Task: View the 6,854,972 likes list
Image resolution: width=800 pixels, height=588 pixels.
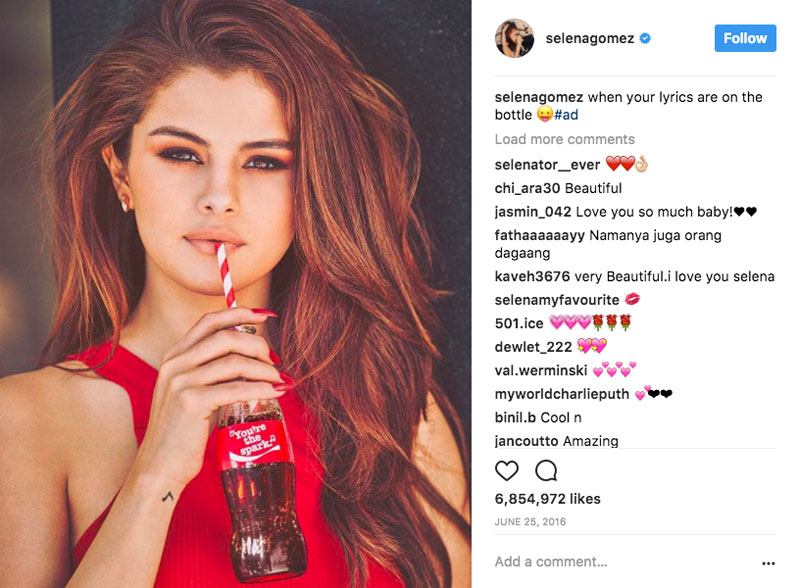Action: 547,499
